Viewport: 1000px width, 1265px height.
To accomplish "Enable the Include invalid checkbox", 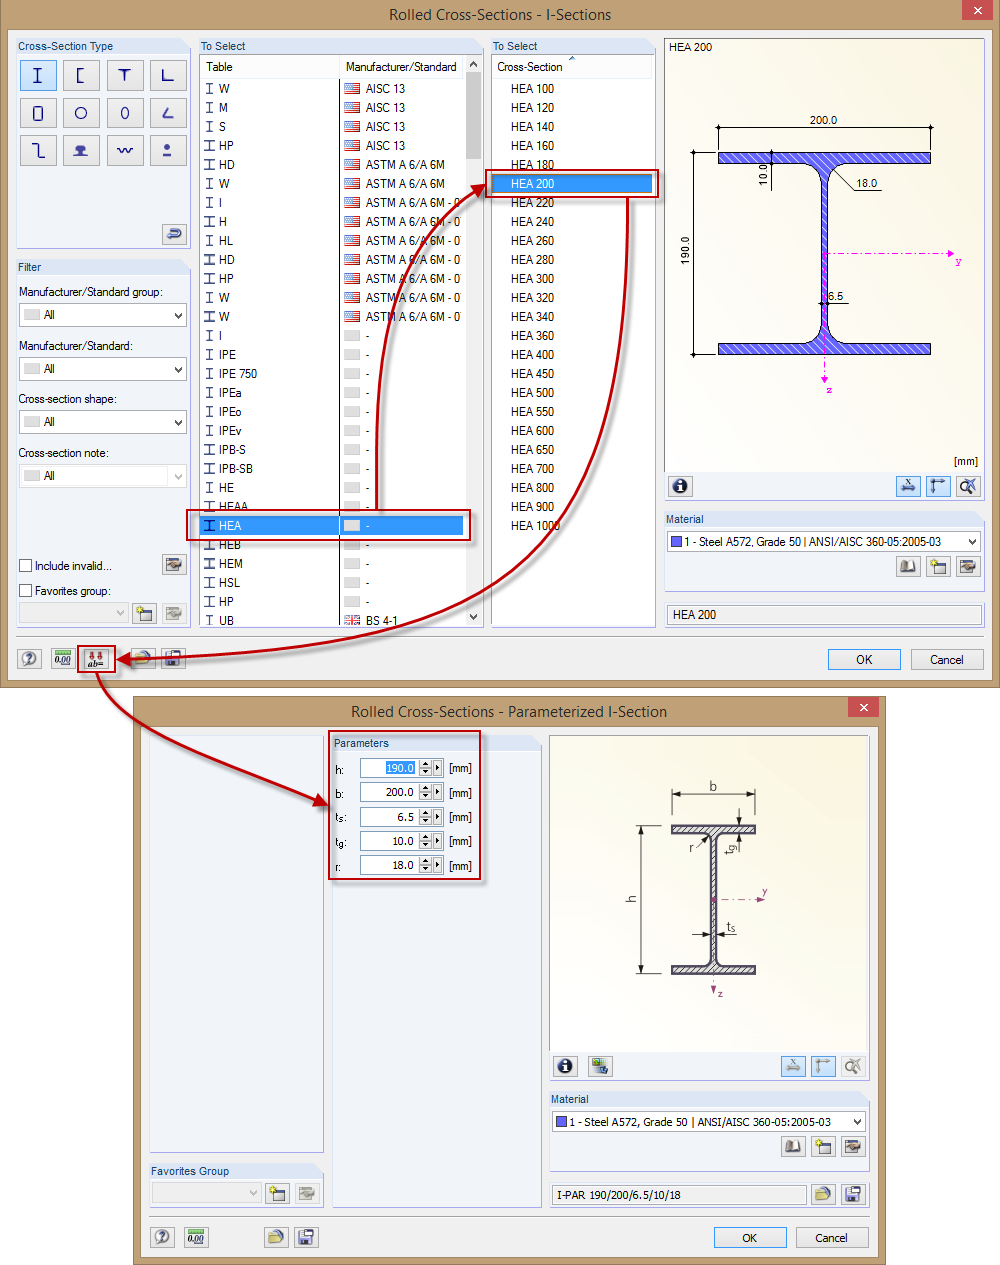I will [26, 566].
